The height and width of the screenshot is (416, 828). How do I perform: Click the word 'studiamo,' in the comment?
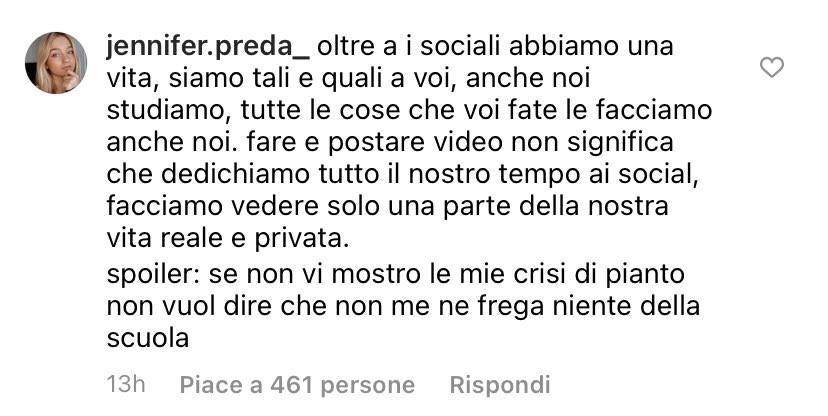(170, 111)
